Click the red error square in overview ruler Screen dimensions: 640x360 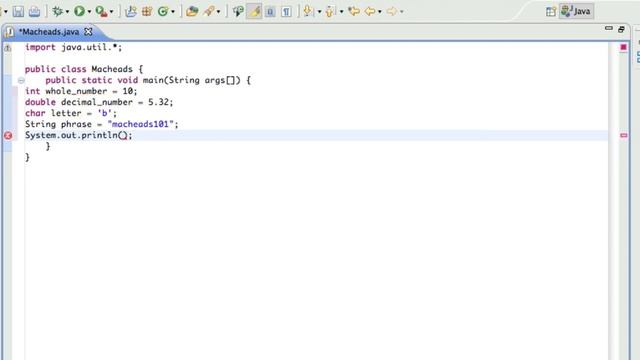coord(623,47)
